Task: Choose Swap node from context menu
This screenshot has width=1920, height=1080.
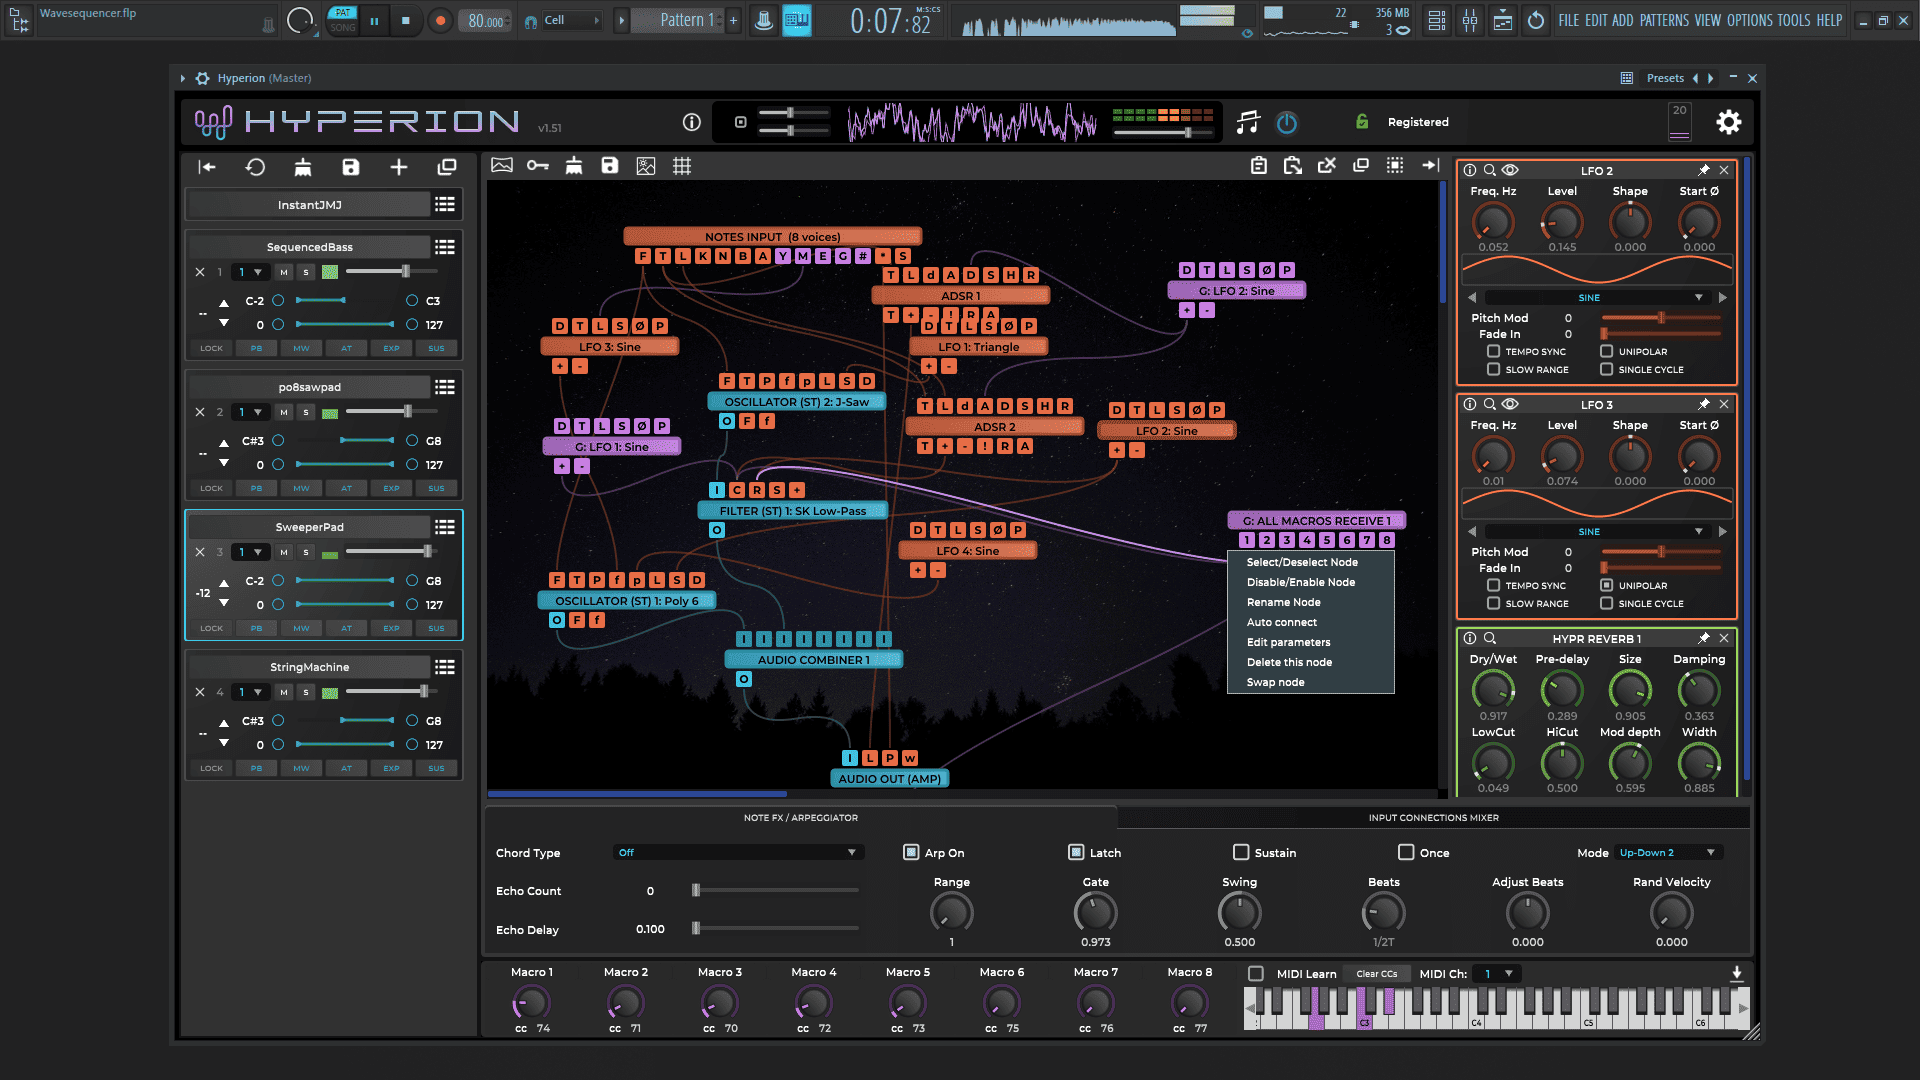Action: click(1275, 682)
